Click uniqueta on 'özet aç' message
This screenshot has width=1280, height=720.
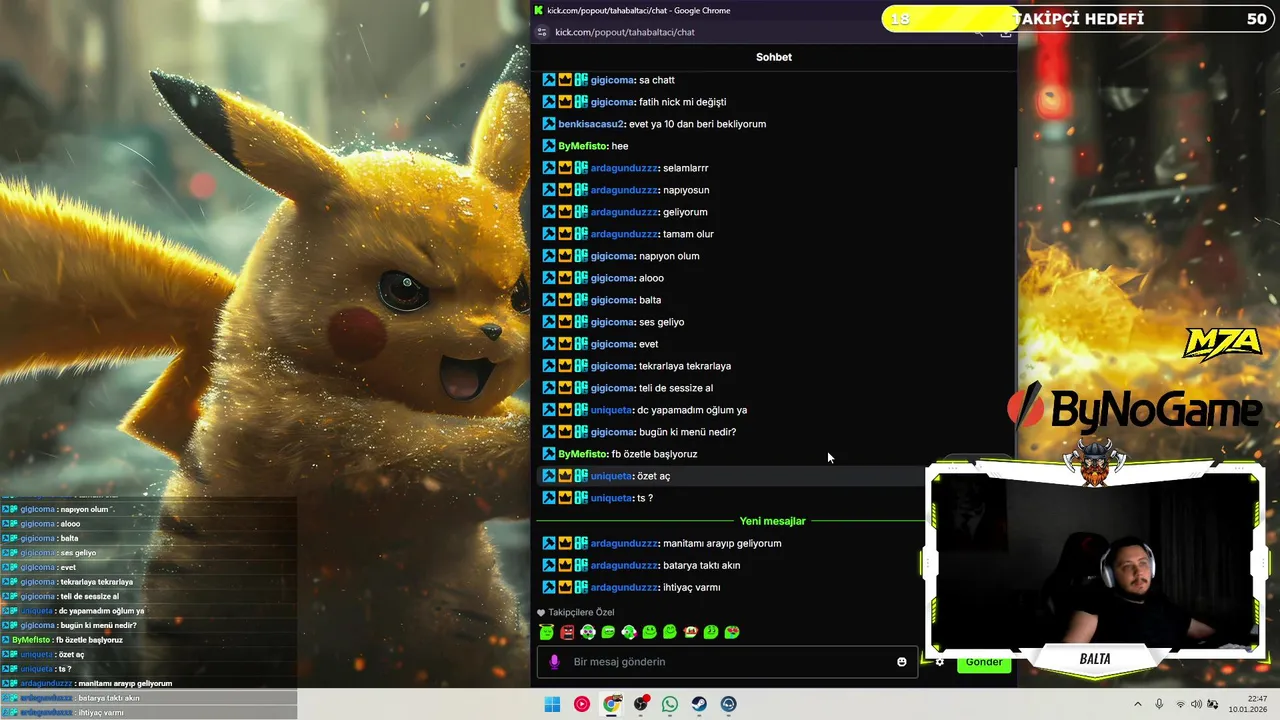click(x=611, y=476)
